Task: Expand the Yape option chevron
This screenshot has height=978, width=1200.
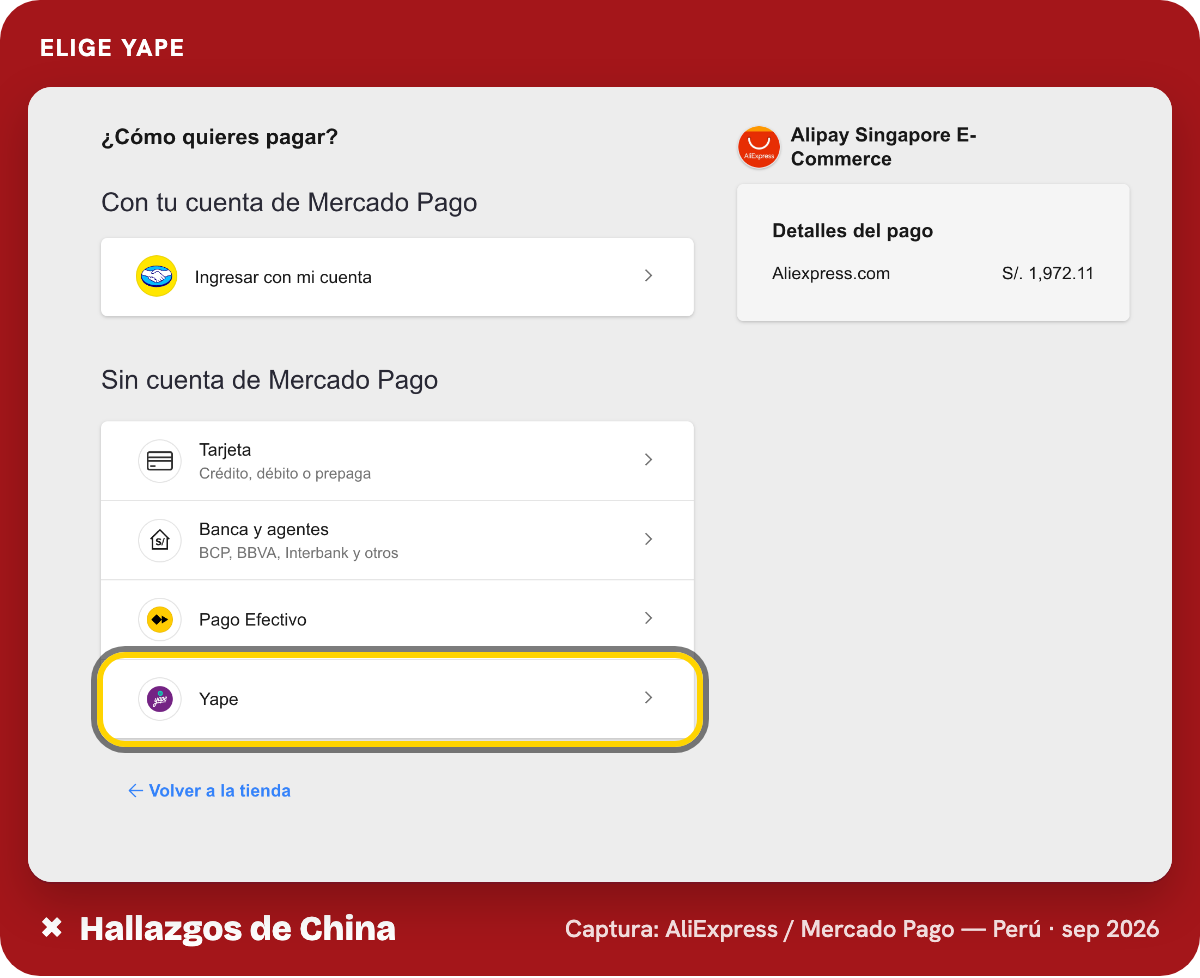Action: pyautogui.click(x=648, y=698)
